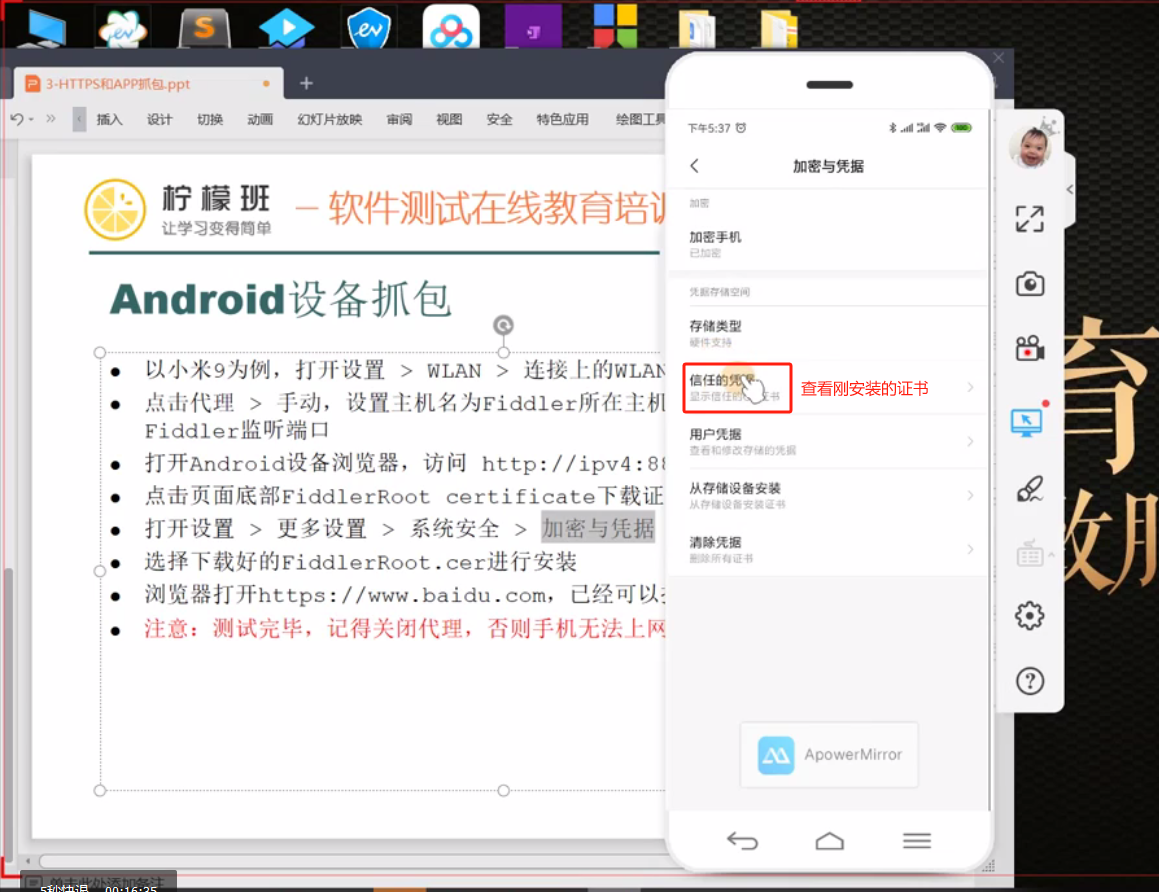Screen dimensions: 1159x892
Task: Click the This PC desktop icon
Action: [x=44, y=27]
